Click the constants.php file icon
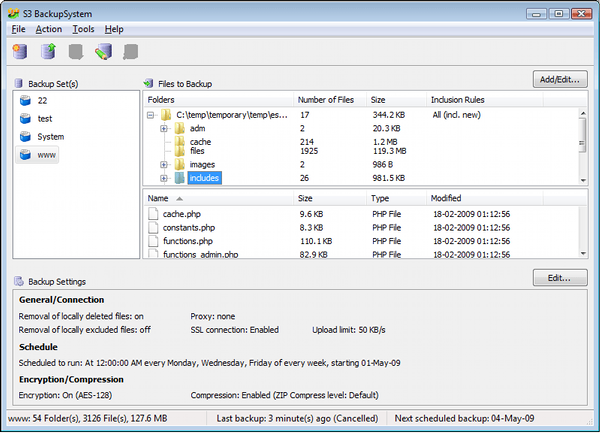Screen dimensions: 600x433 (153, 228)
